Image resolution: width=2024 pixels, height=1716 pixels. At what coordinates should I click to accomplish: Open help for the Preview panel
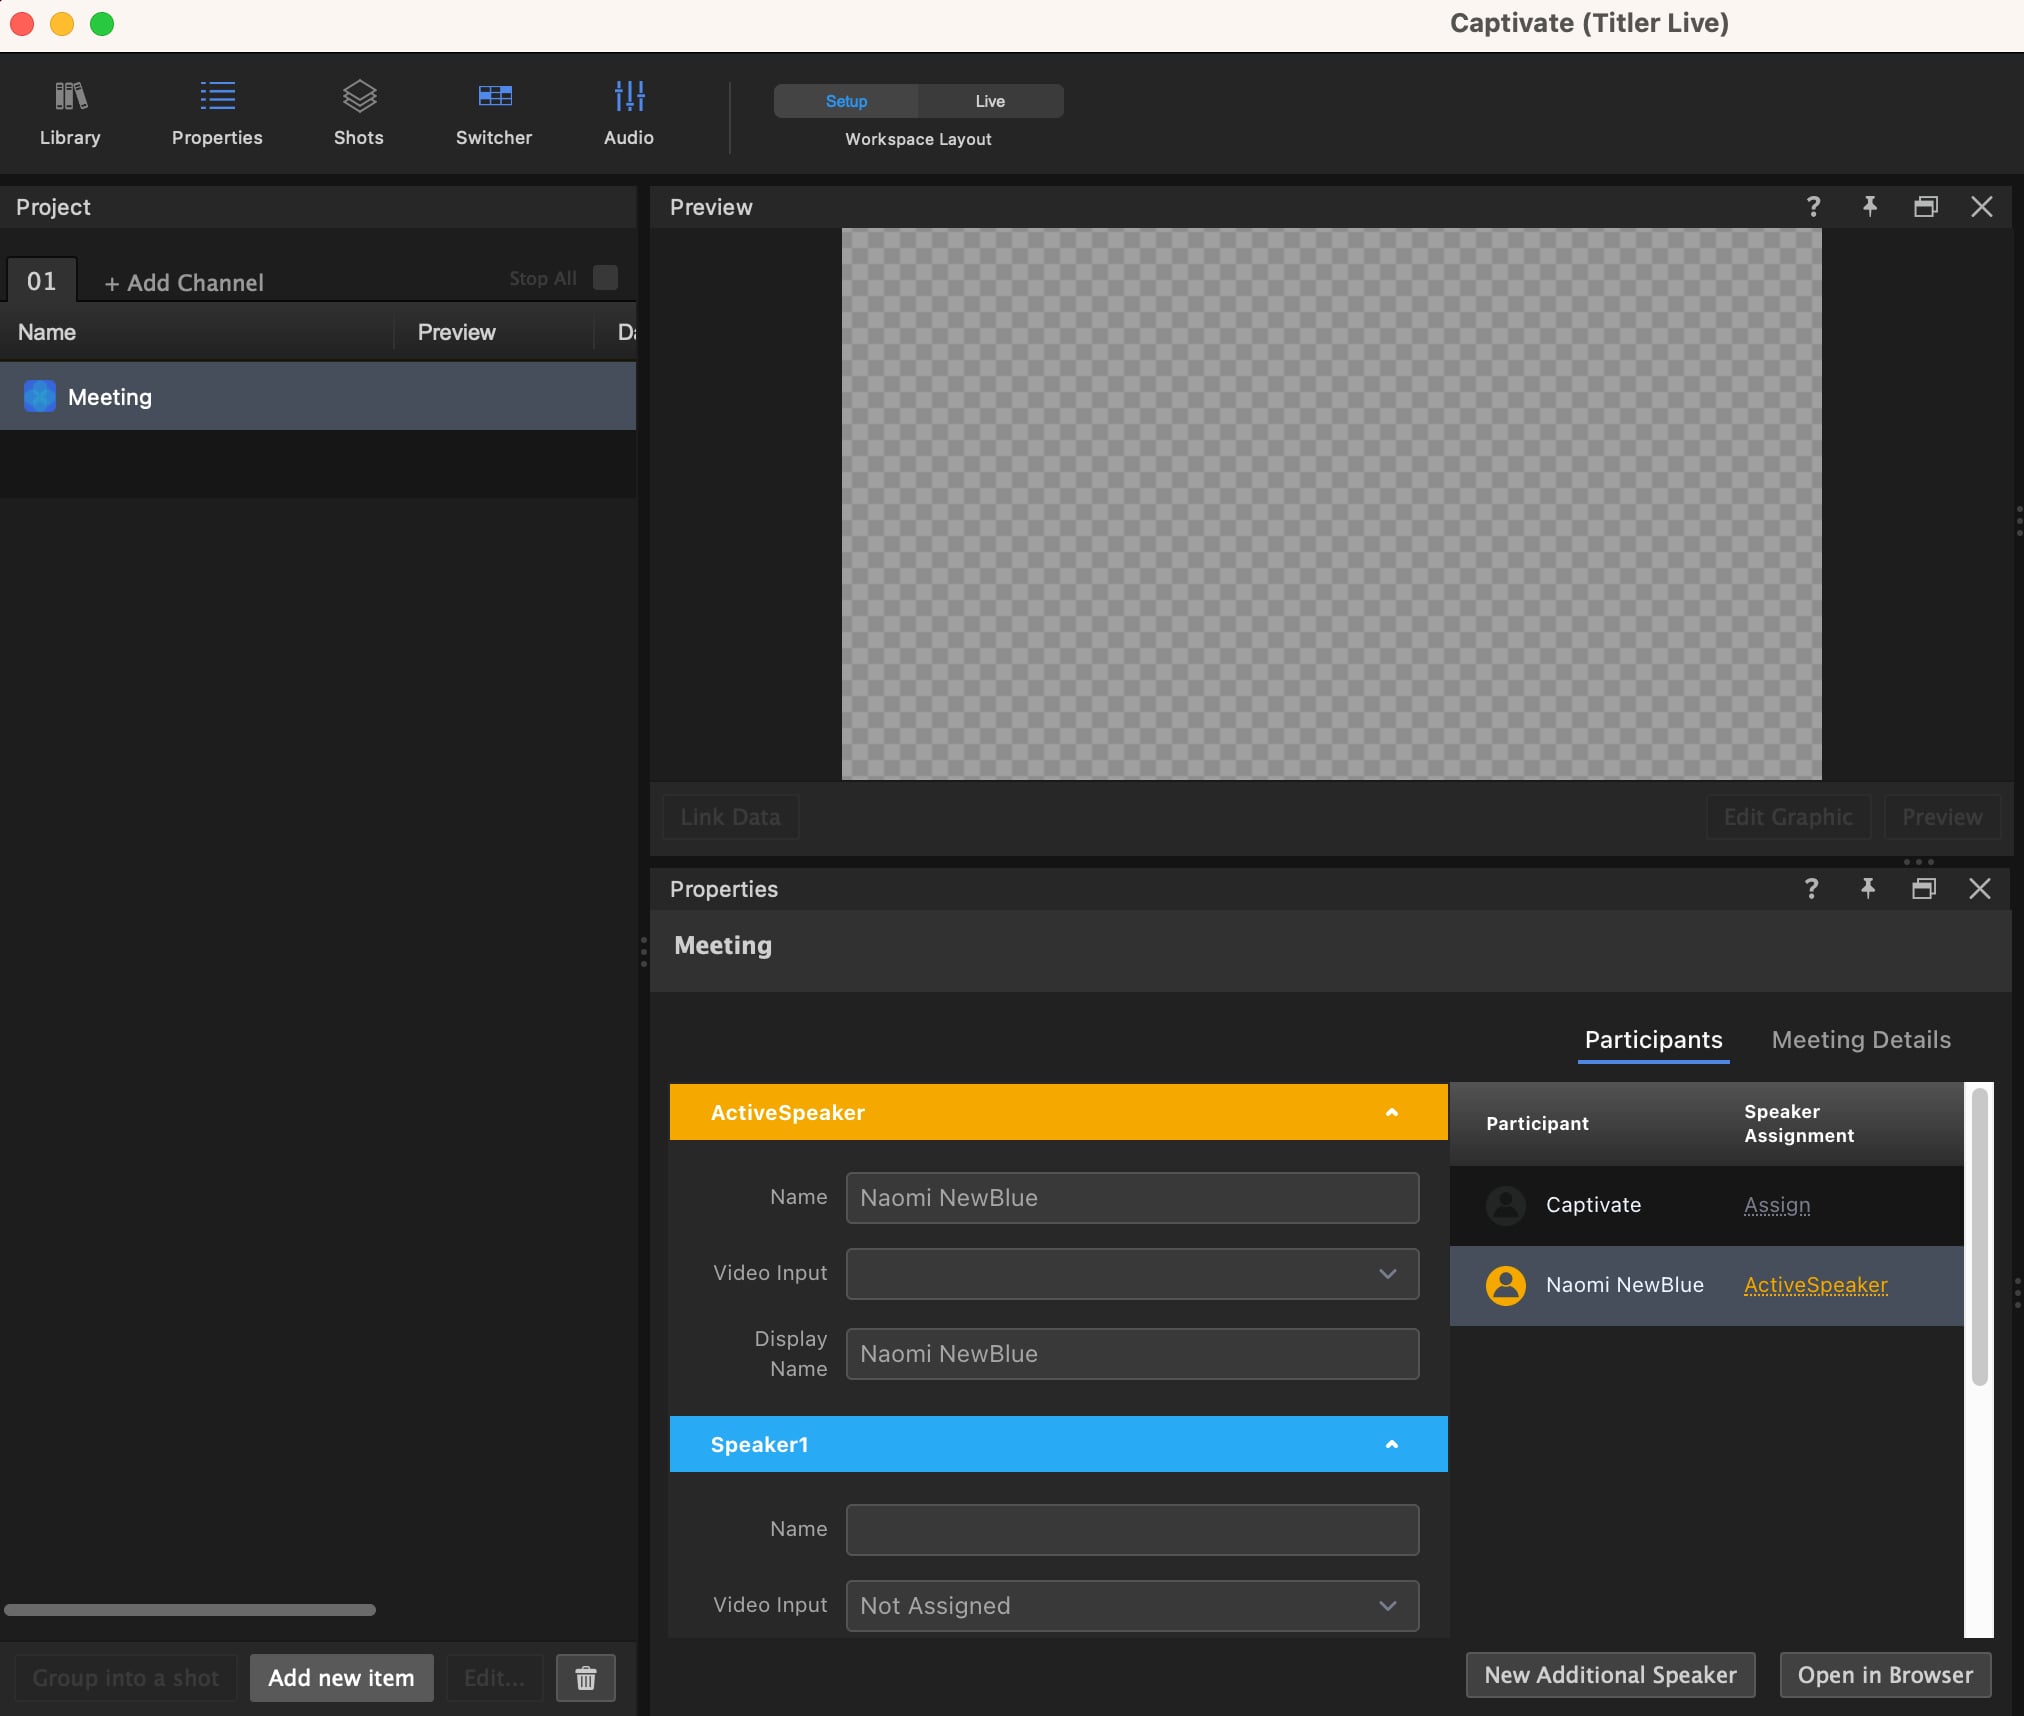click(1813, 207)
